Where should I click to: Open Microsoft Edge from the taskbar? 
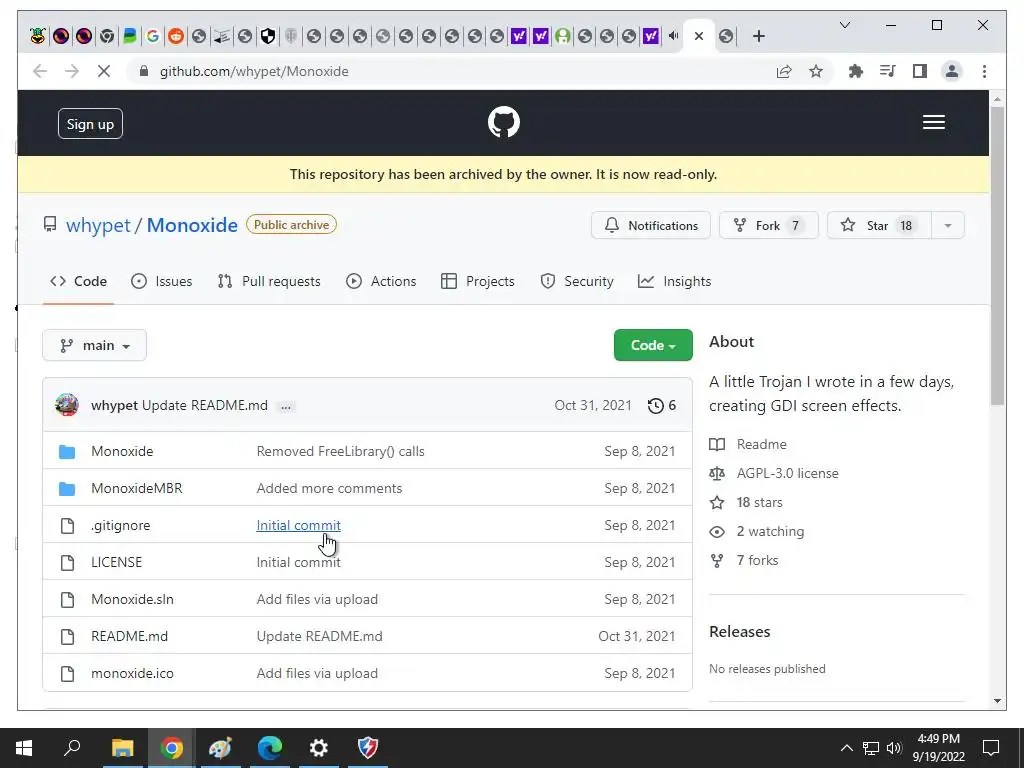(269, 748)
